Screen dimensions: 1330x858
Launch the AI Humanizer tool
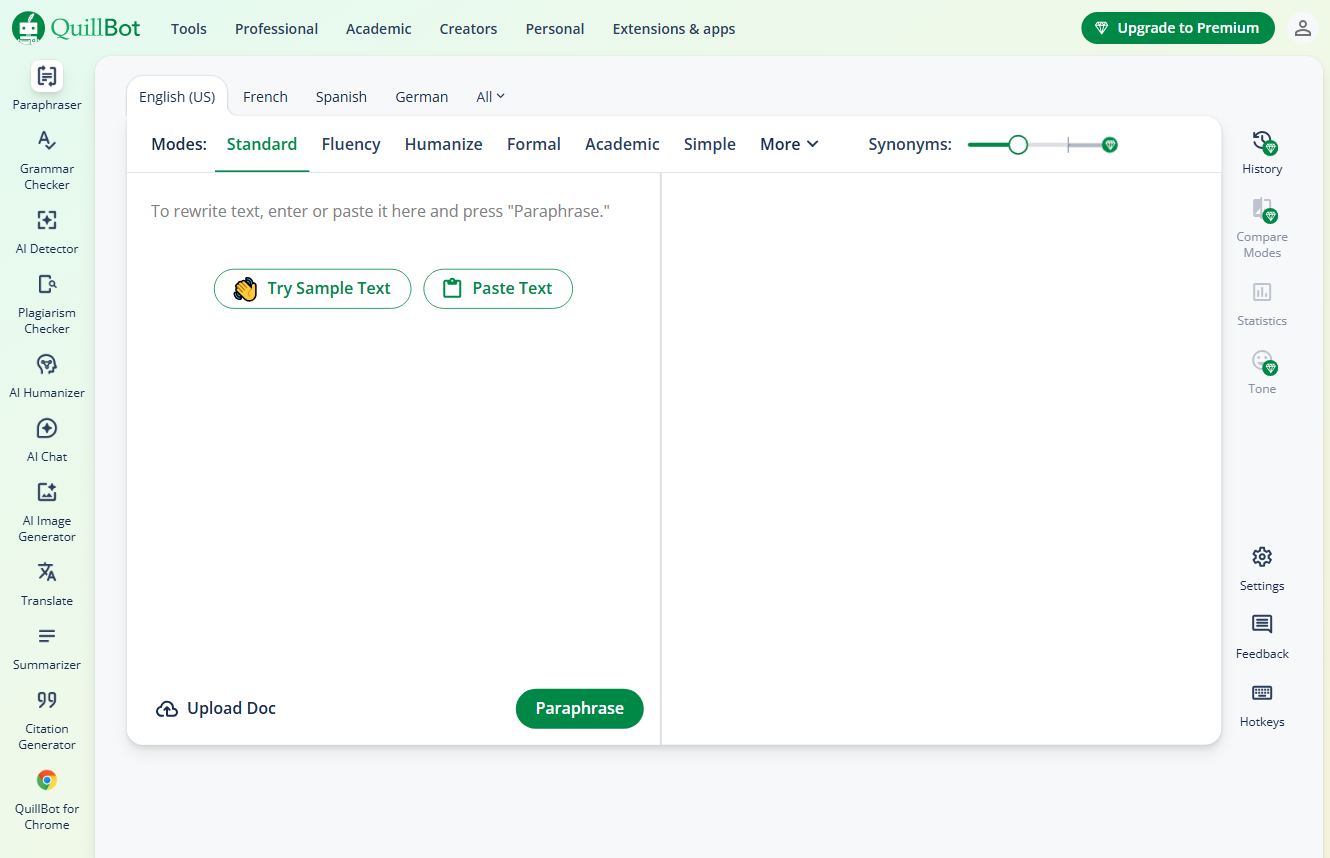point(47,376)
